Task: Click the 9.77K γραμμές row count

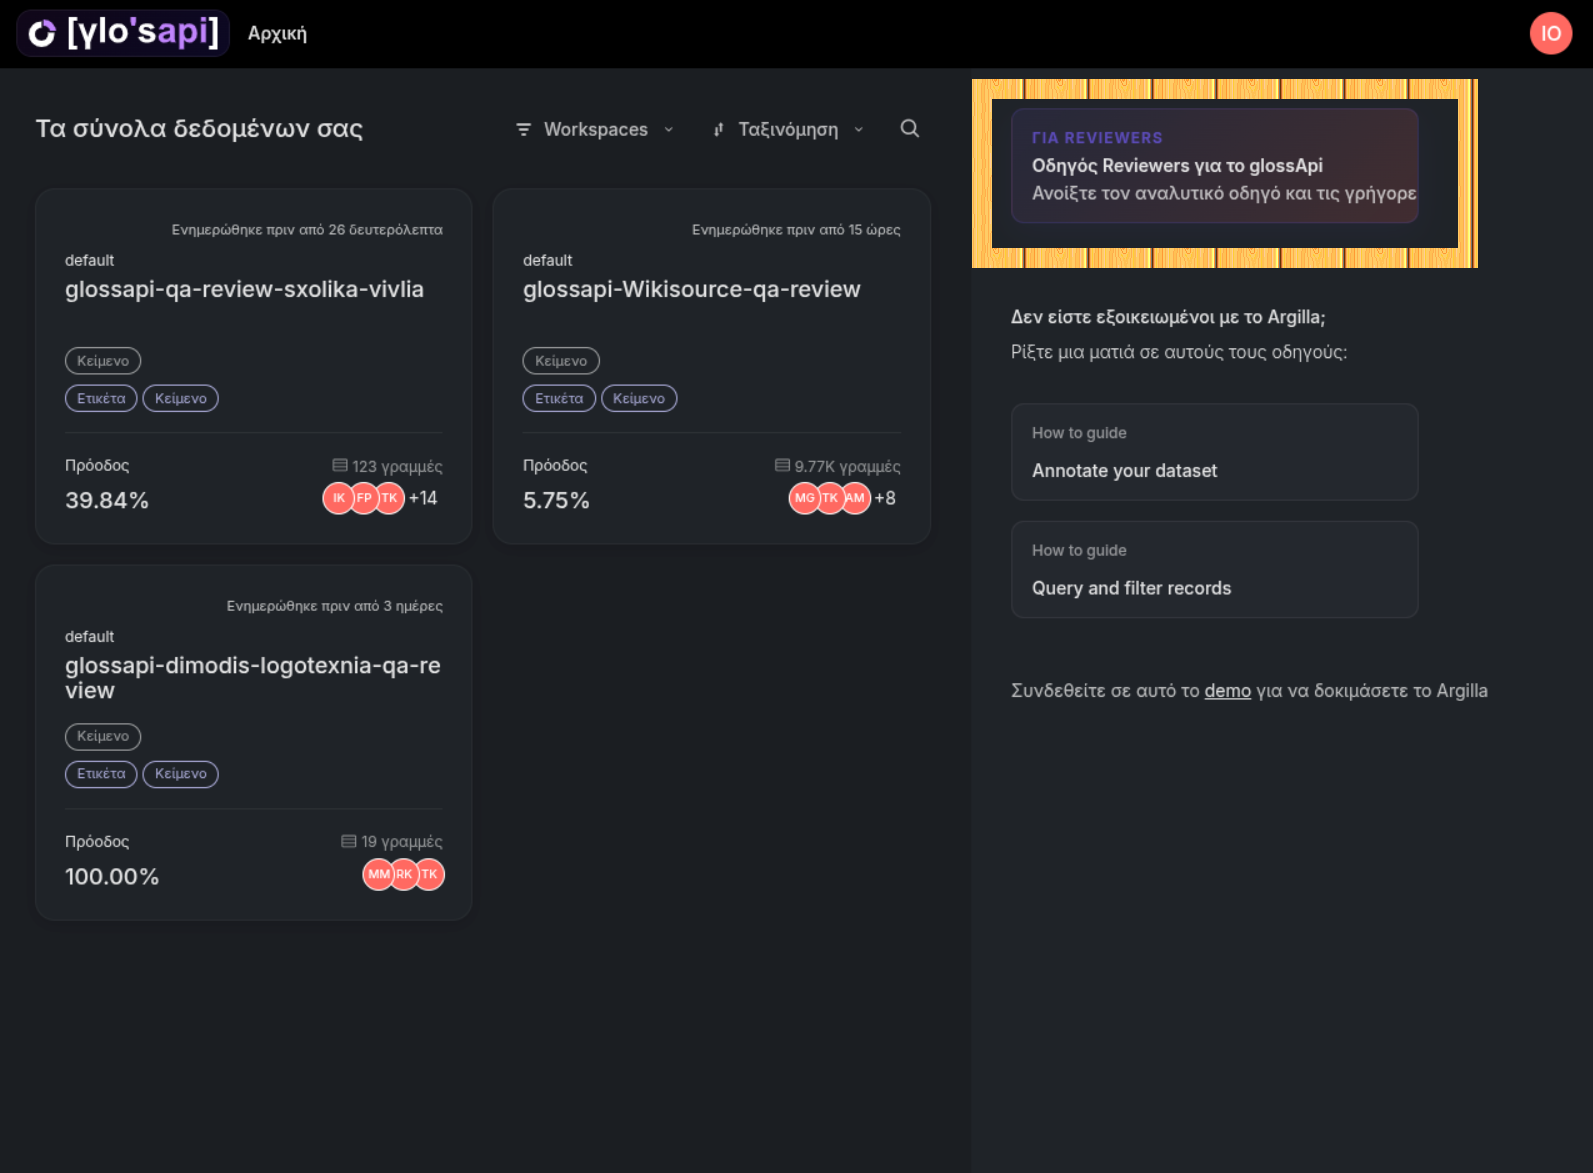Action: 847,466
